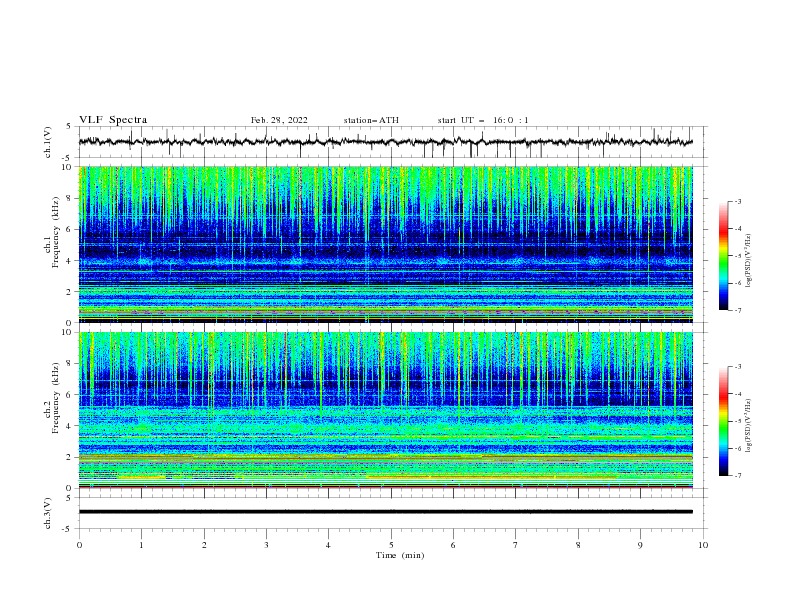792x612 pixels.
Task: Click the "2" tick on the time axis
Action: (204, 545)
